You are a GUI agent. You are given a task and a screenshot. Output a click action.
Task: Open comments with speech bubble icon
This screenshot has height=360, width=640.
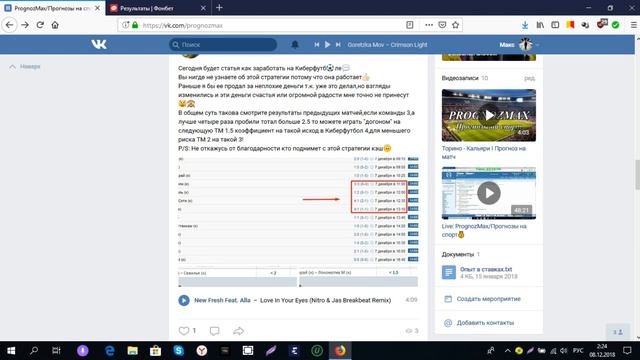pos(214,331)
